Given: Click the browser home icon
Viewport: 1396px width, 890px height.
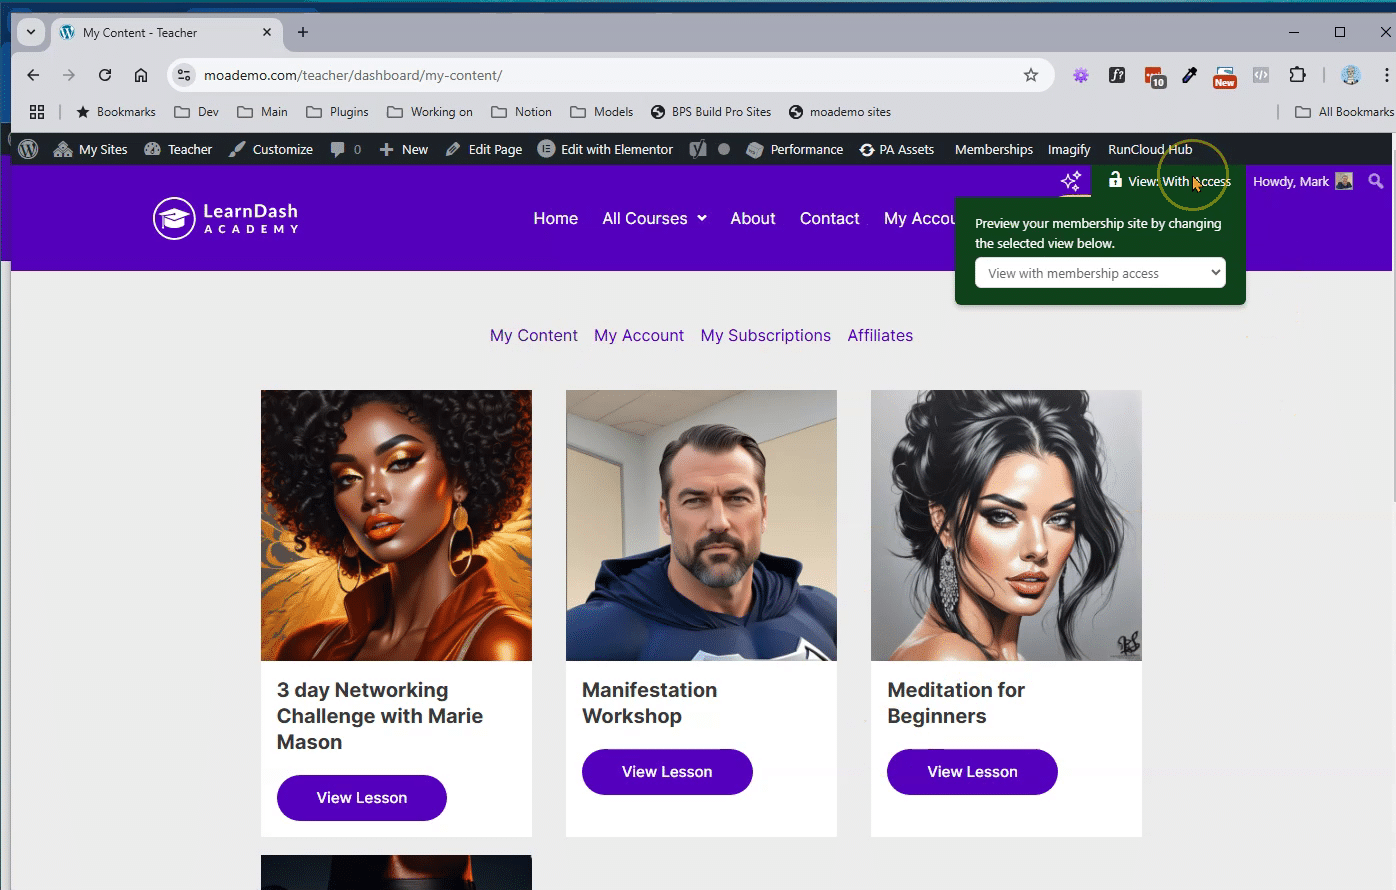Looking at the screenshot, I should click(141, 75).
